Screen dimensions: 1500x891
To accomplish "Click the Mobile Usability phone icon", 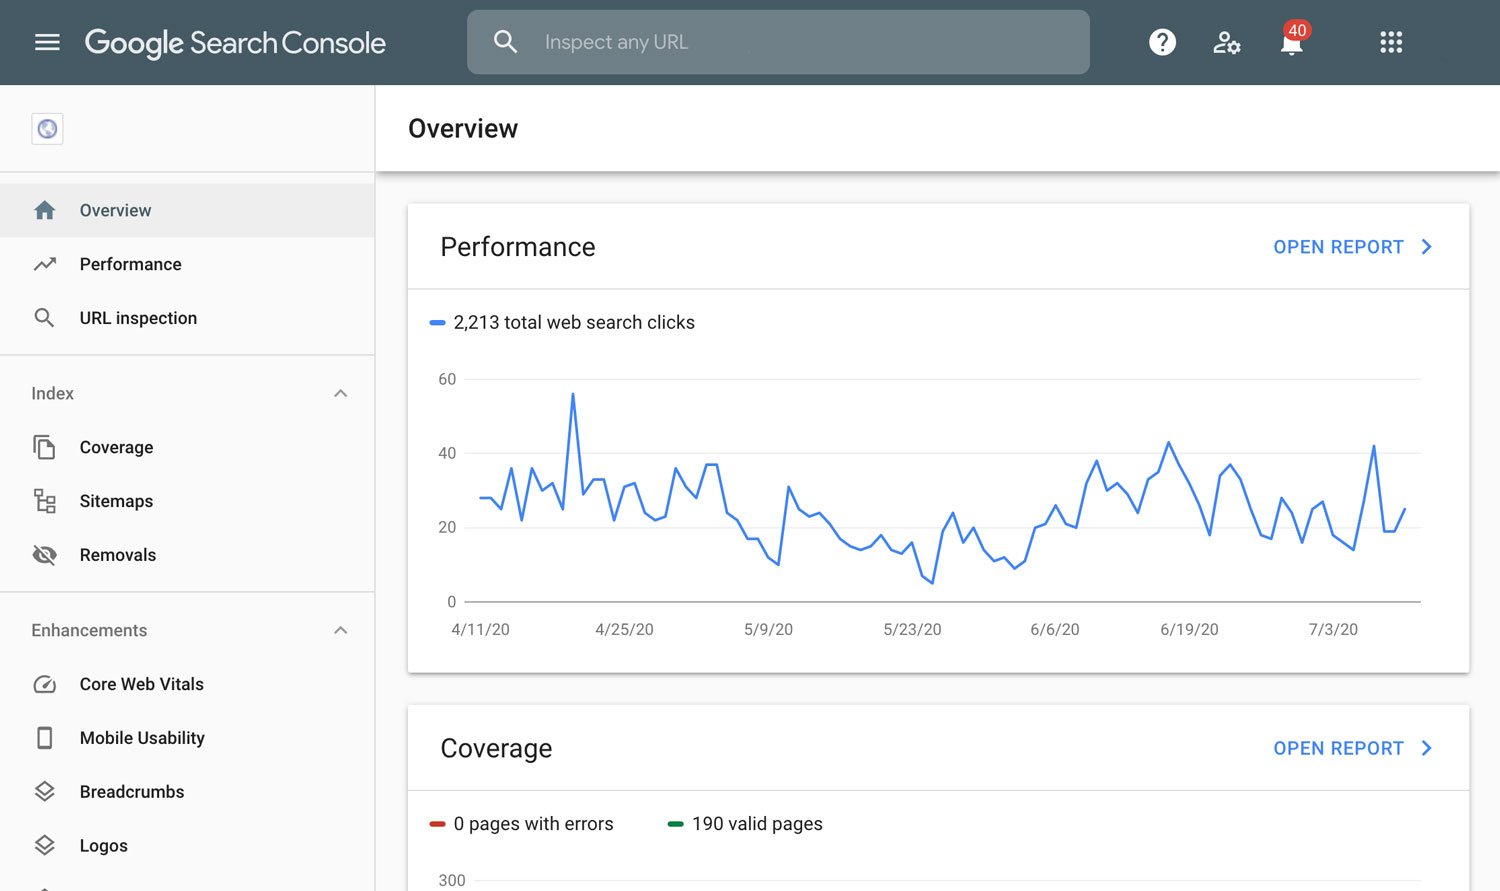I will pyautogui.click(x=45, y=738).
